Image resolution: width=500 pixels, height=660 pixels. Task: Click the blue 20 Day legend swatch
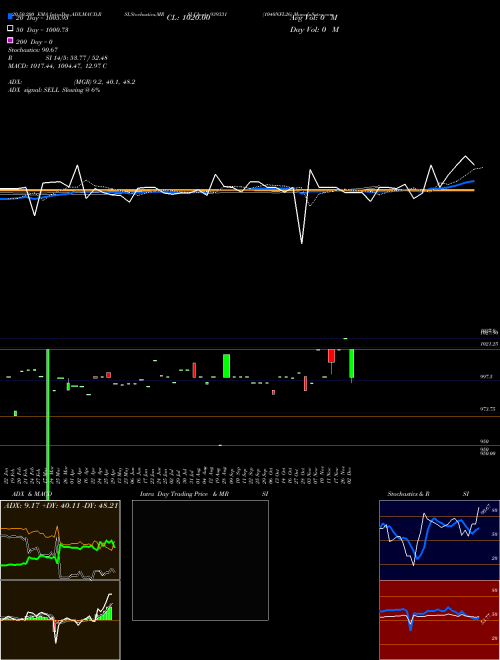(10, 17)
